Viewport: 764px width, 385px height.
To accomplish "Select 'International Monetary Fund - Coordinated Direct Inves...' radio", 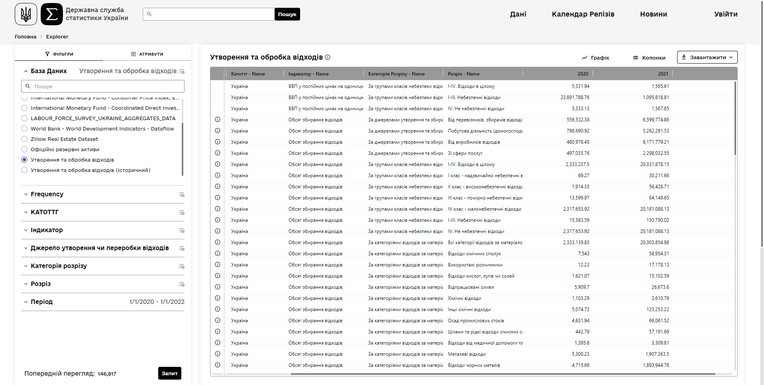I will [x=24, y=108].
